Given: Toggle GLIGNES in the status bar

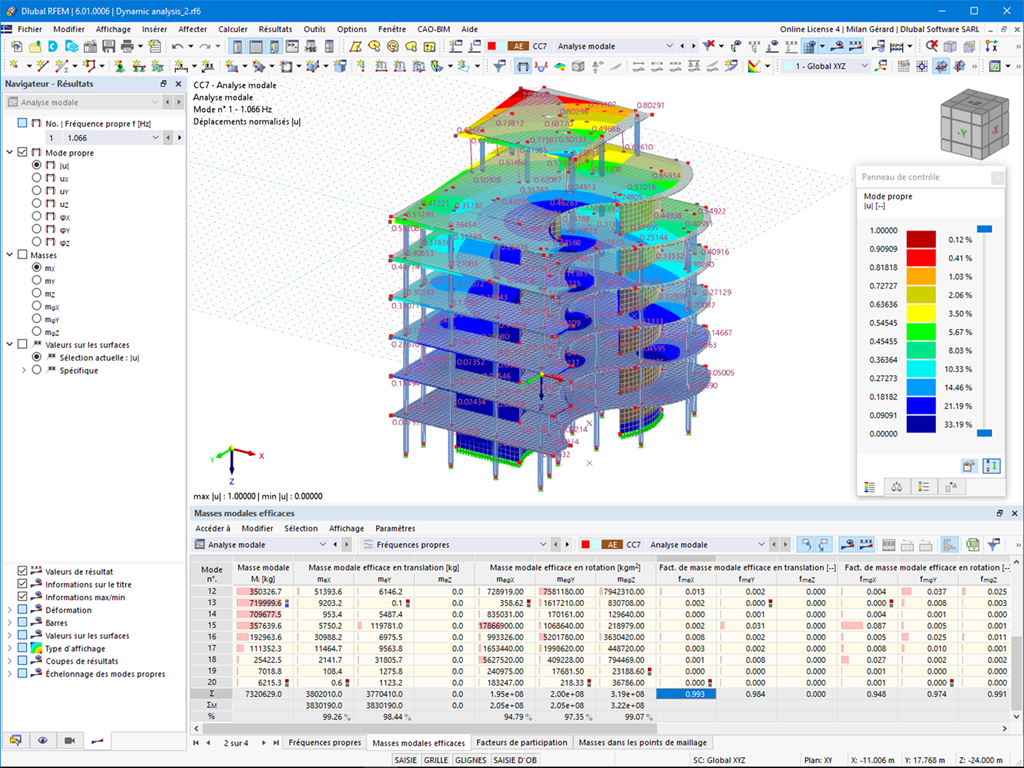Looking at the screenshot, I should pos(470,760).
